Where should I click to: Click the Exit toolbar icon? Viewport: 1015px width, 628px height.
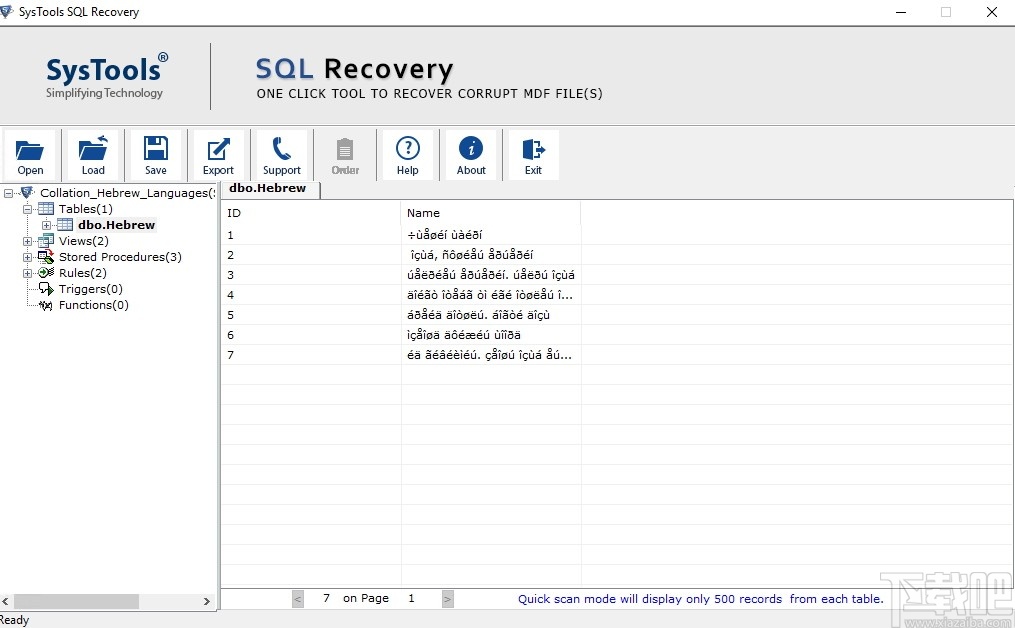[x=533, y=154]
